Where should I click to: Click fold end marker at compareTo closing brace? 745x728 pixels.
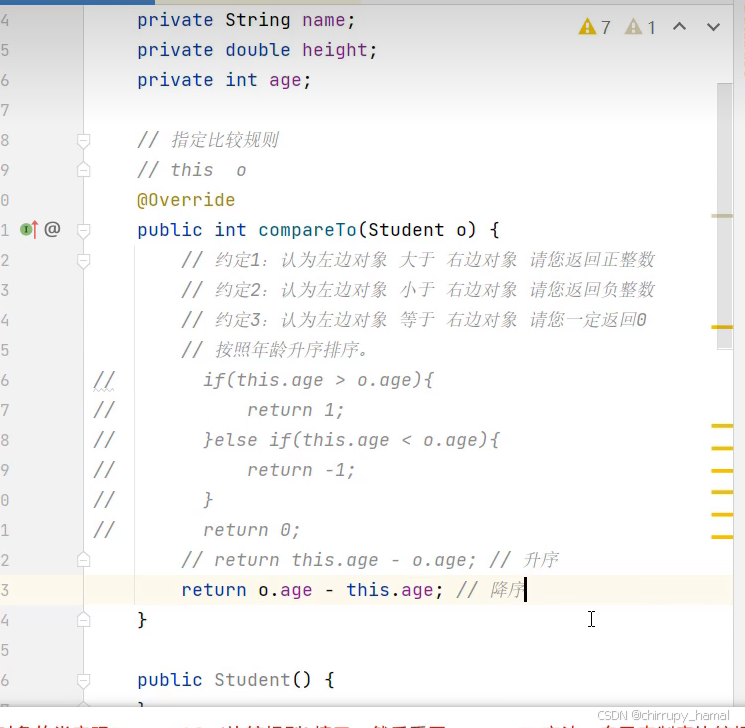point(84,620)
